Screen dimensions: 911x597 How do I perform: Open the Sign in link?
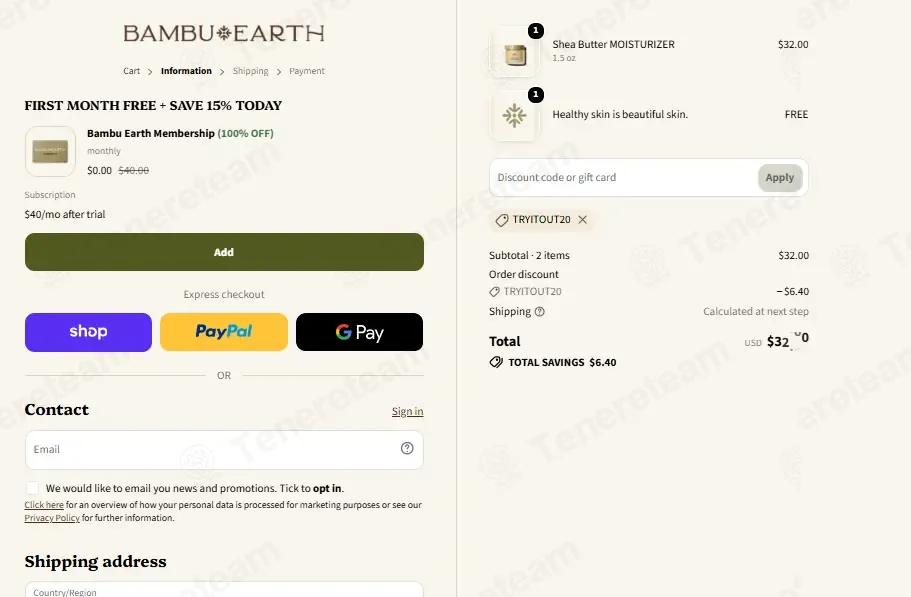[407, 411]
